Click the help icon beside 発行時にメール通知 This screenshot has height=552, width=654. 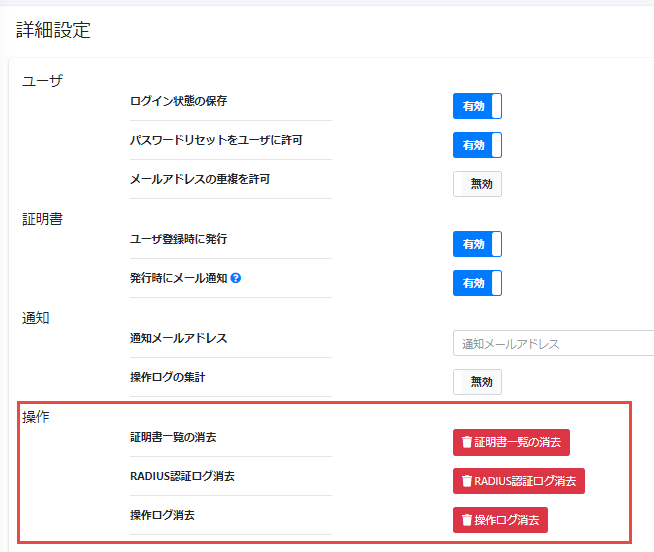pos(237,278)
